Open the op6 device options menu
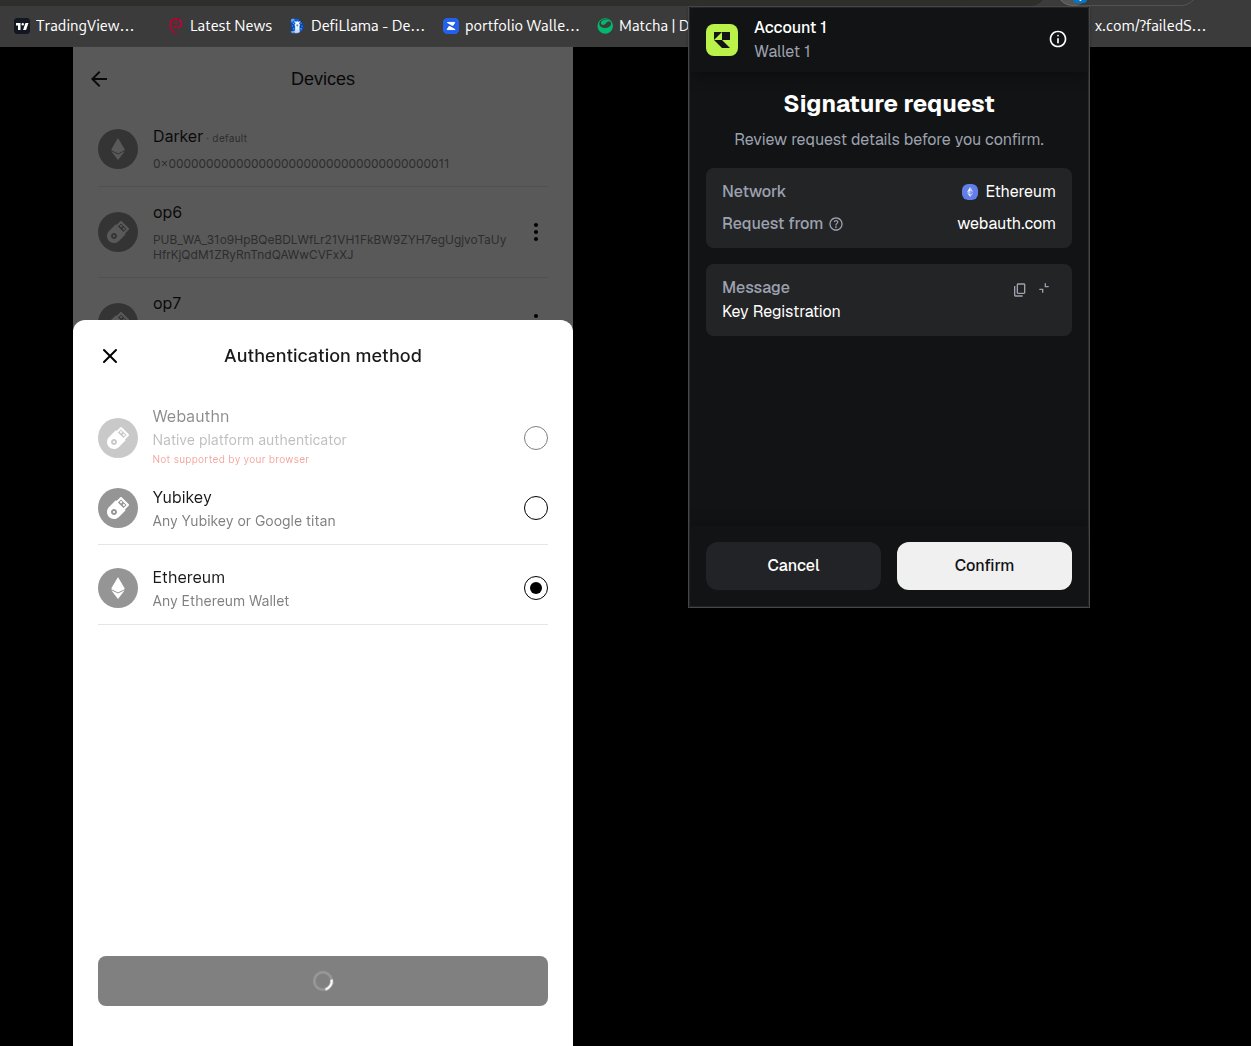 tap(536, 232)
